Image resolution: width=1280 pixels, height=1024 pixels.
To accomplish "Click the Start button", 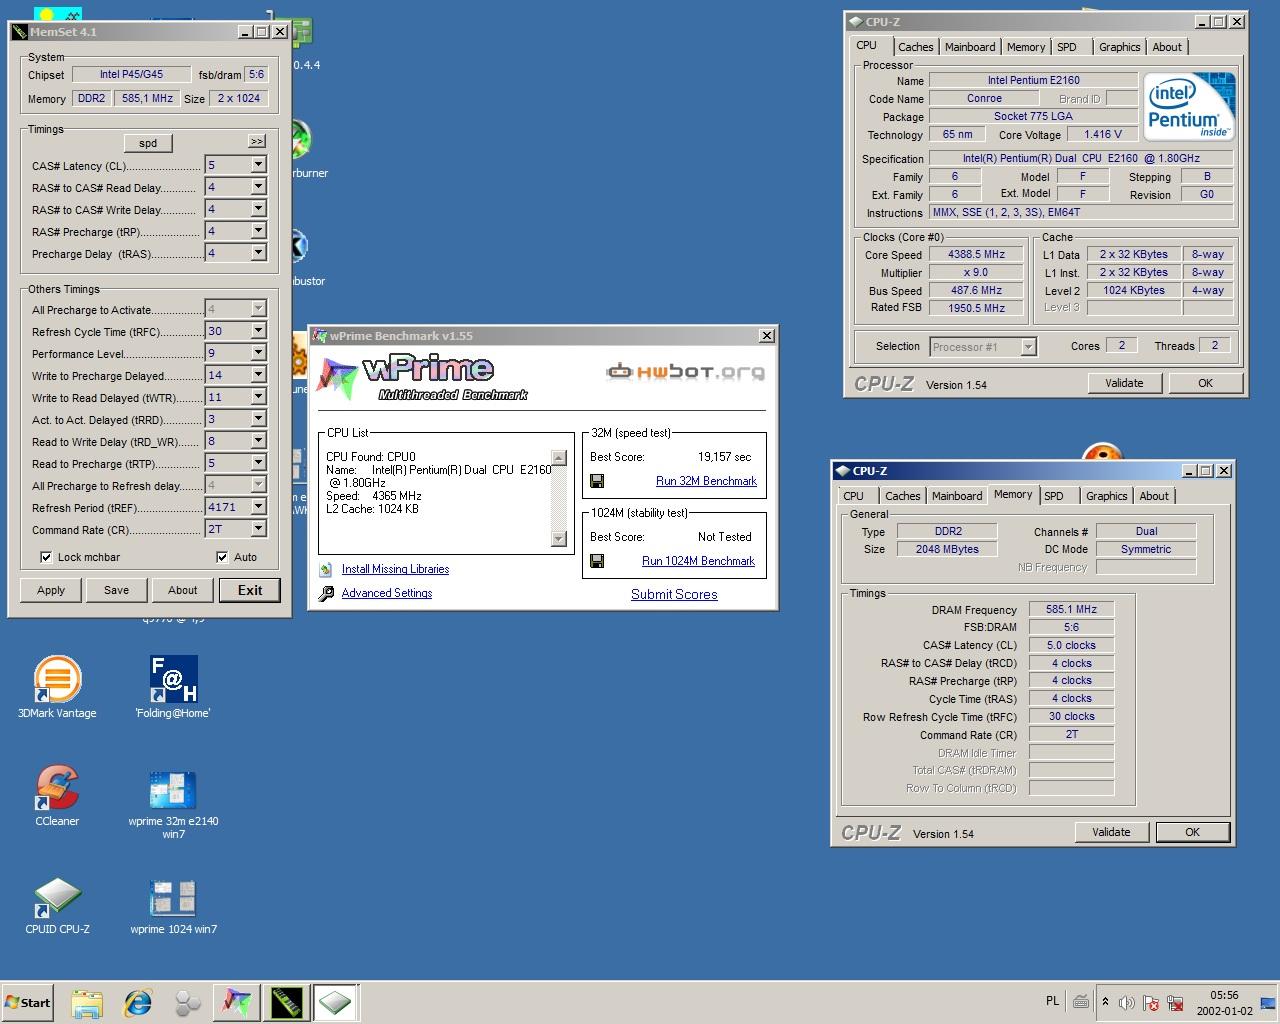I will (27, 1002).
